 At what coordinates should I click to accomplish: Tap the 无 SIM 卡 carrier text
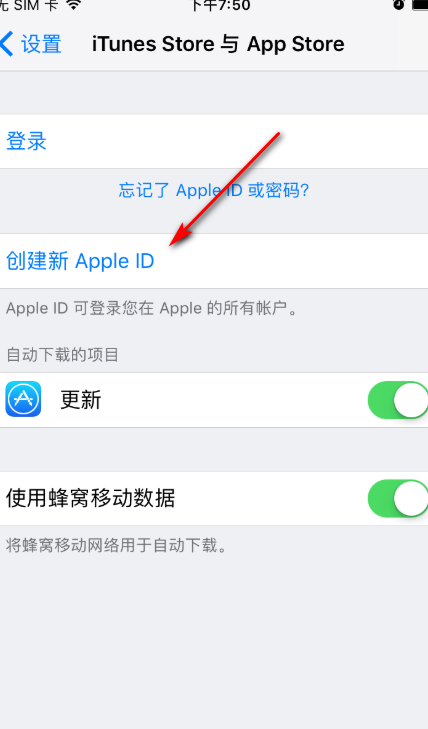tap(28, 5)
